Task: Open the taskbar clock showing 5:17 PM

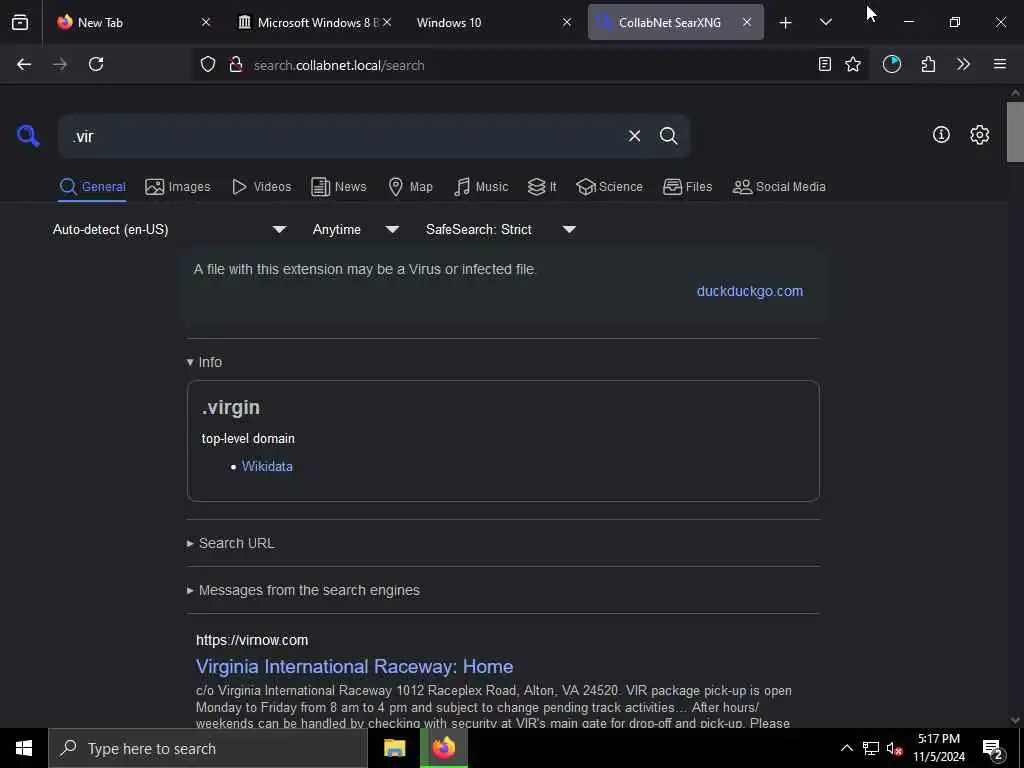Action: (x=938, y=748)
